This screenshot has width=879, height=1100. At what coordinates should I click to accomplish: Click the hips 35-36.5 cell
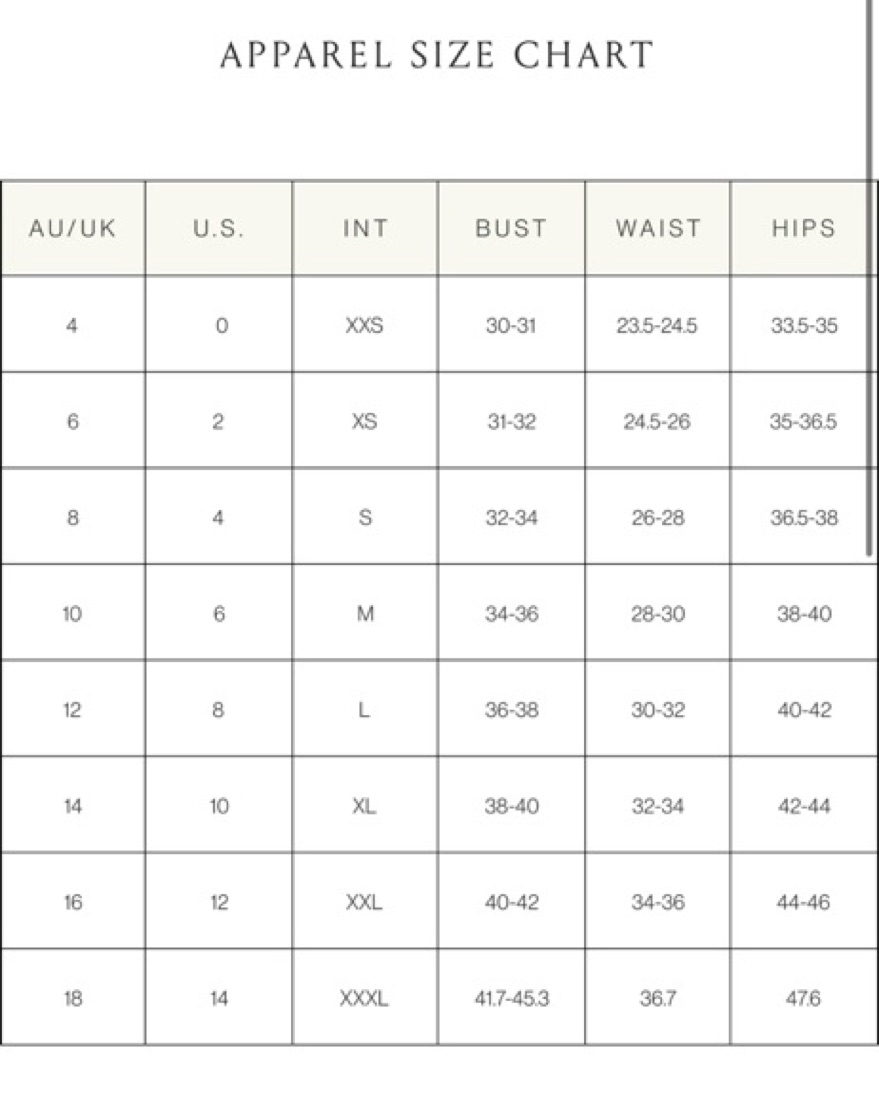click(x=803, y=421)
